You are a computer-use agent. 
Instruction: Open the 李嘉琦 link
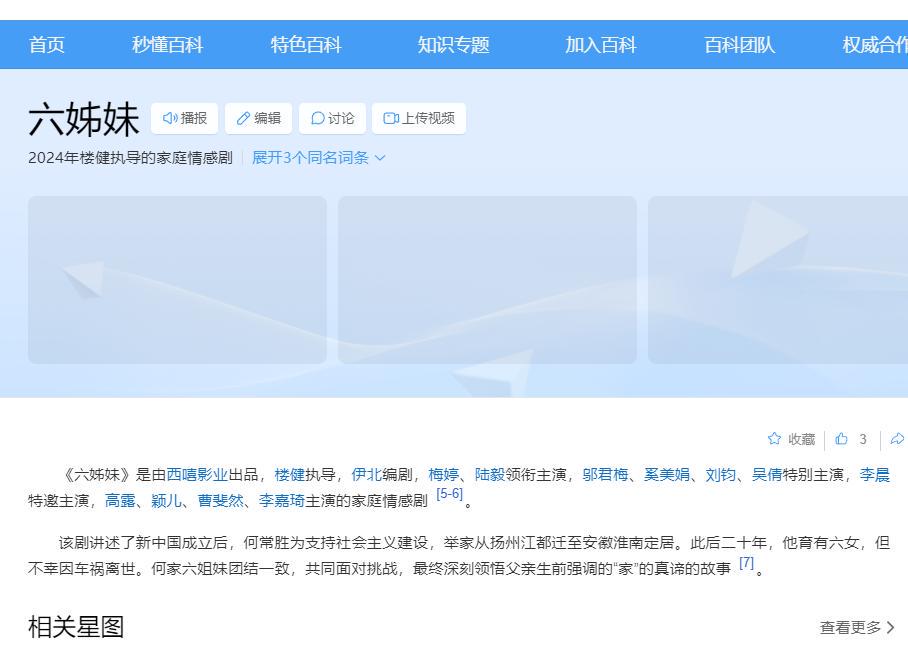[282, 500]
